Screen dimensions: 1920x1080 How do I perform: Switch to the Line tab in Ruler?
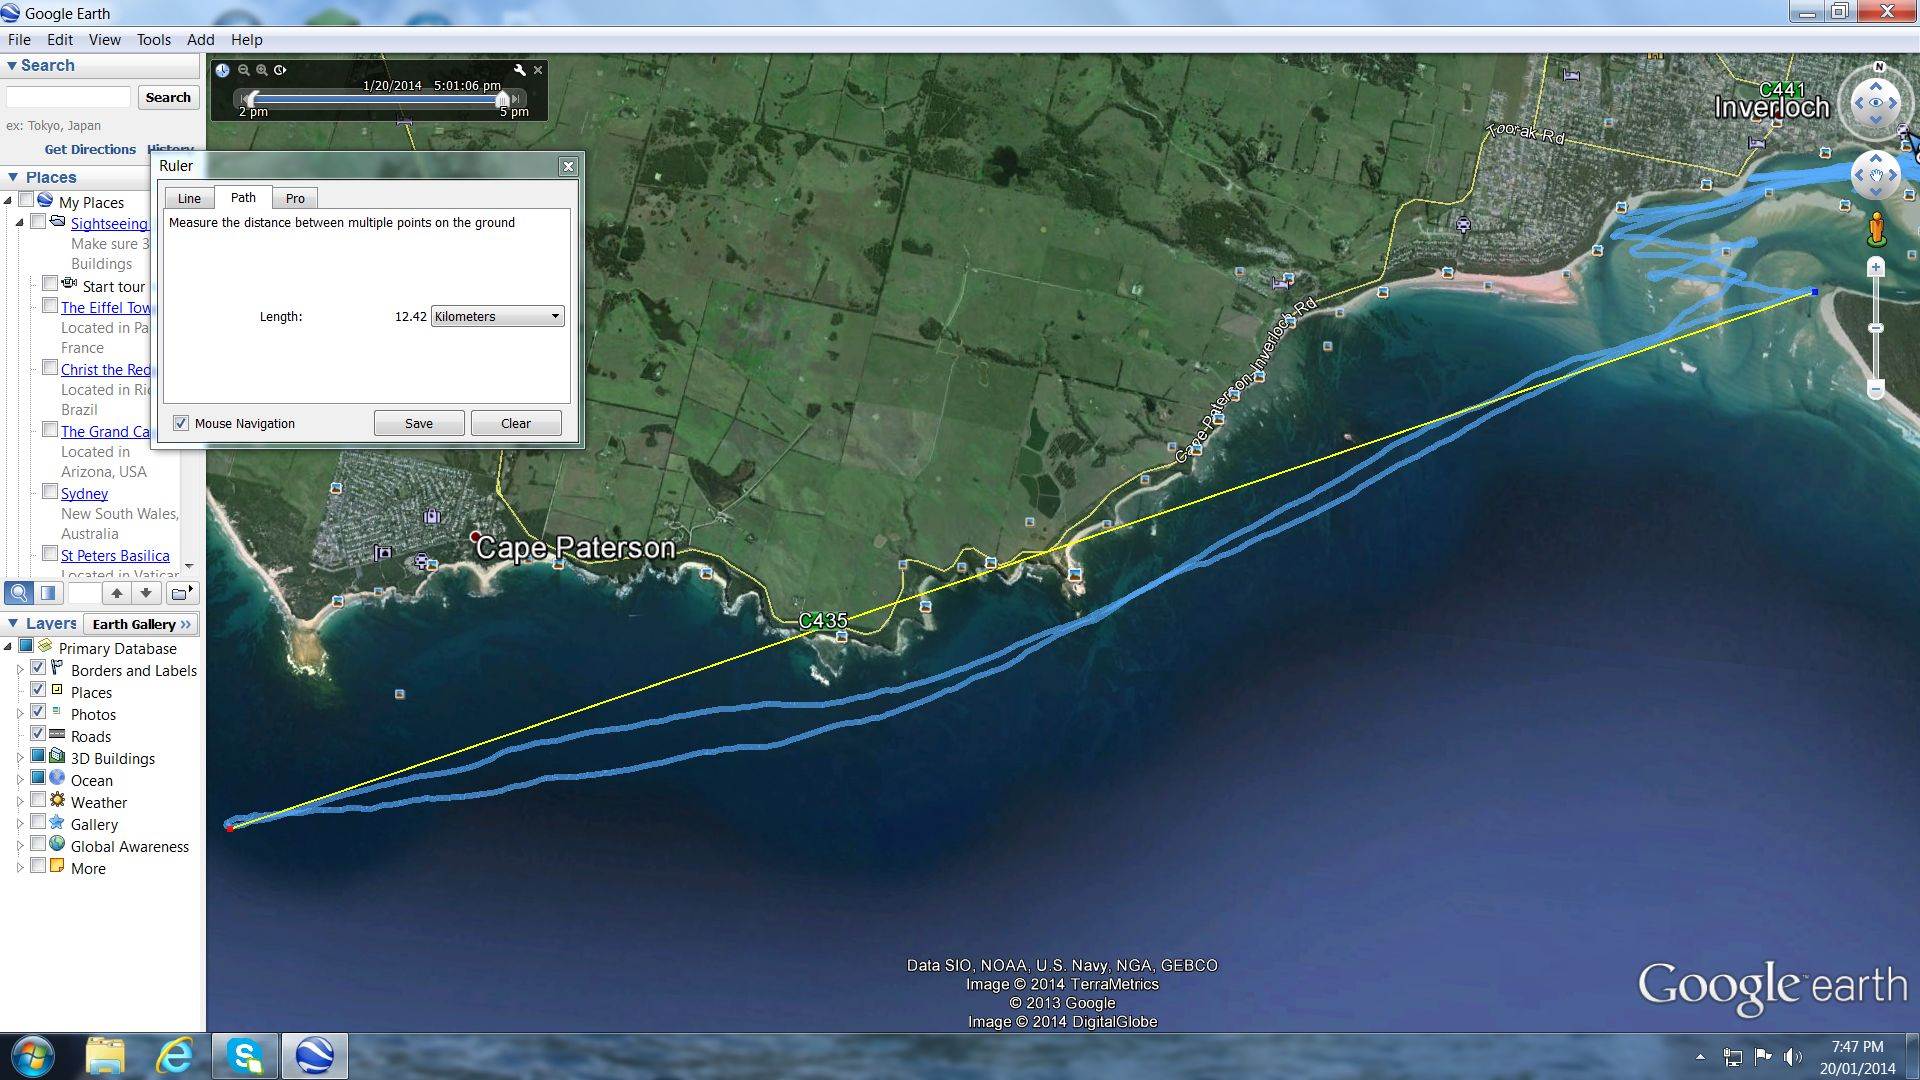point(189,198)
